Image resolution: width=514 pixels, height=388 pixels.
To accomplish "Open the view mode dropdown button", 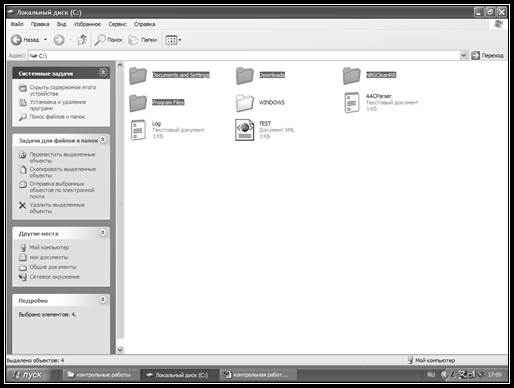I will [x=173, y=40].
